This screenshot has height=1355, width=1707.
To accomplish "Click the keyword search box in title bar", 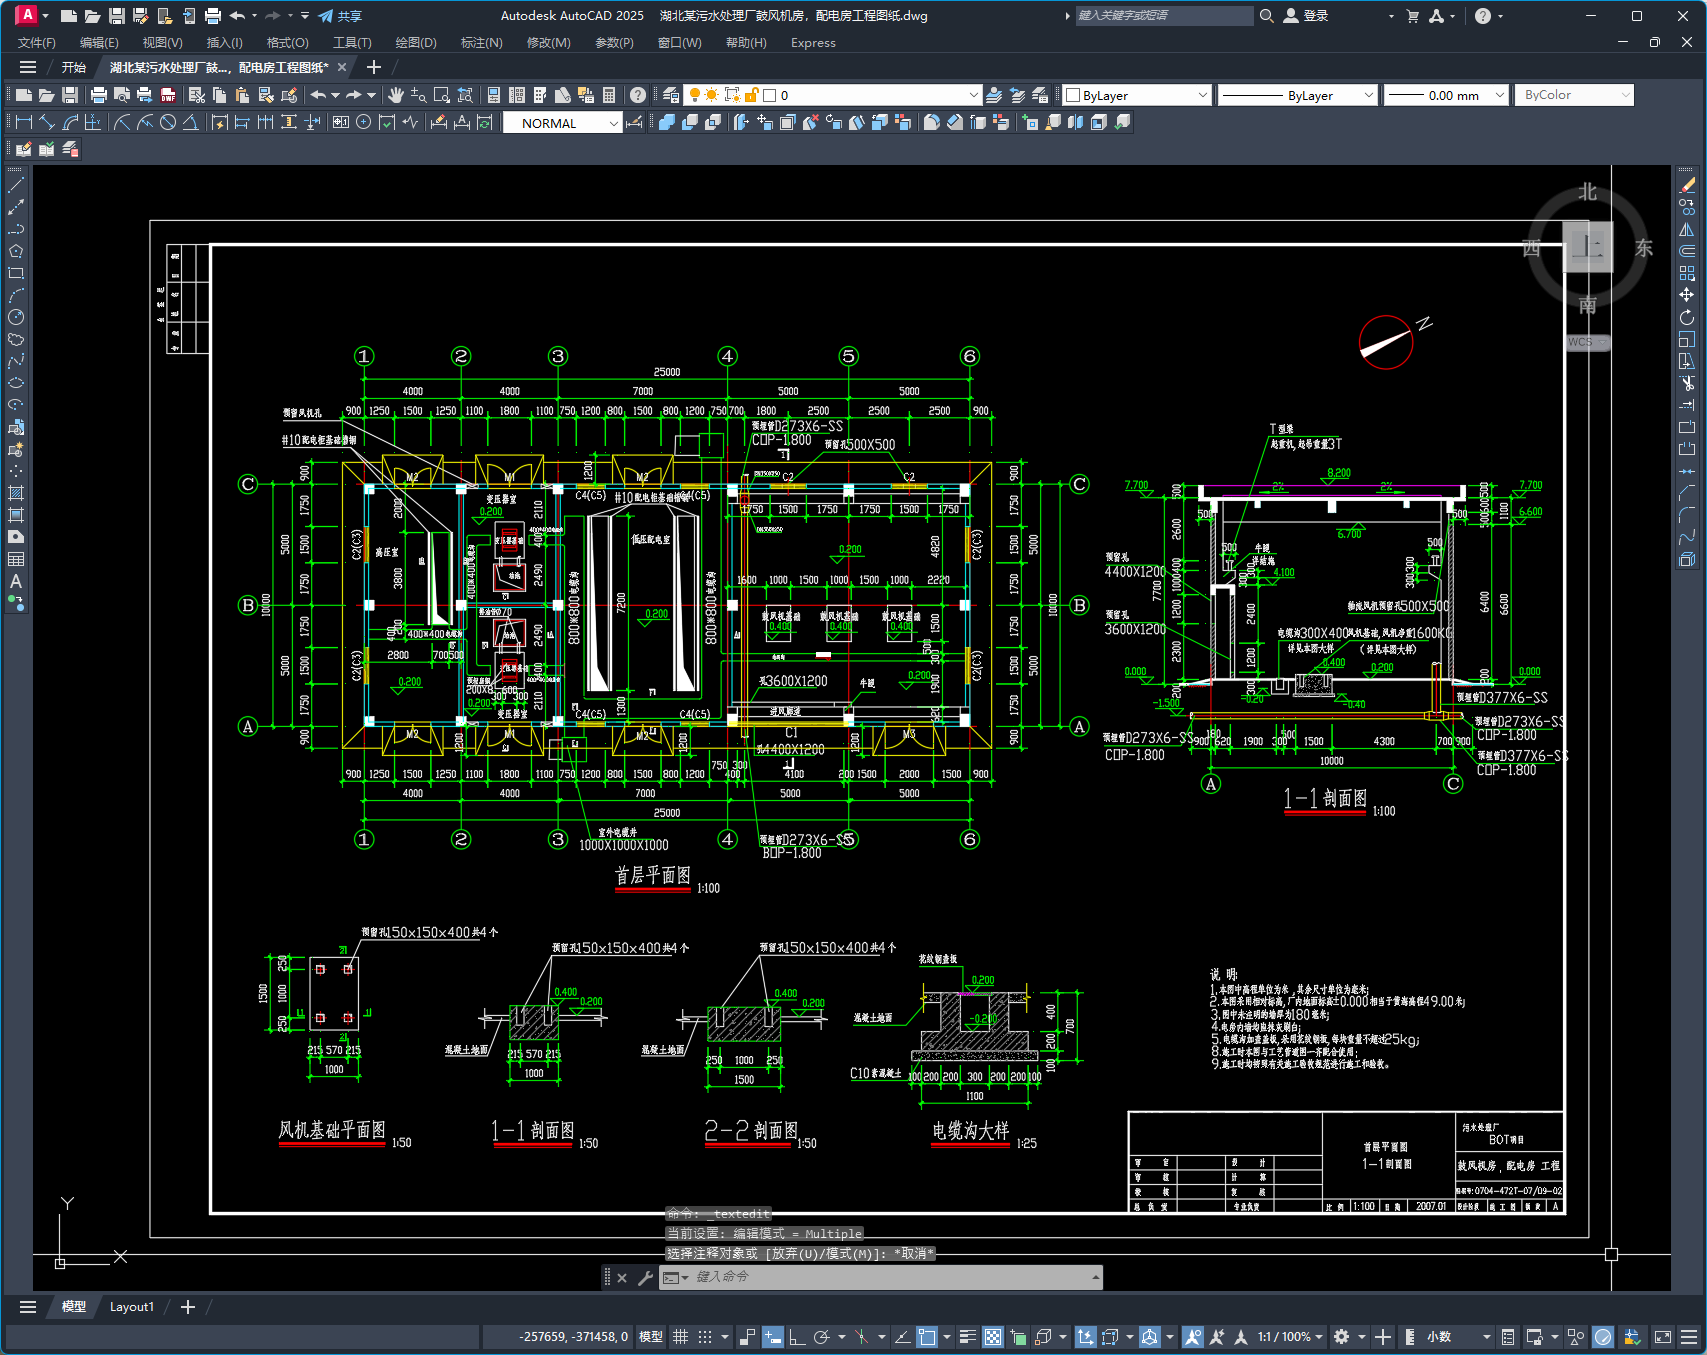I will pos(1164,16).
